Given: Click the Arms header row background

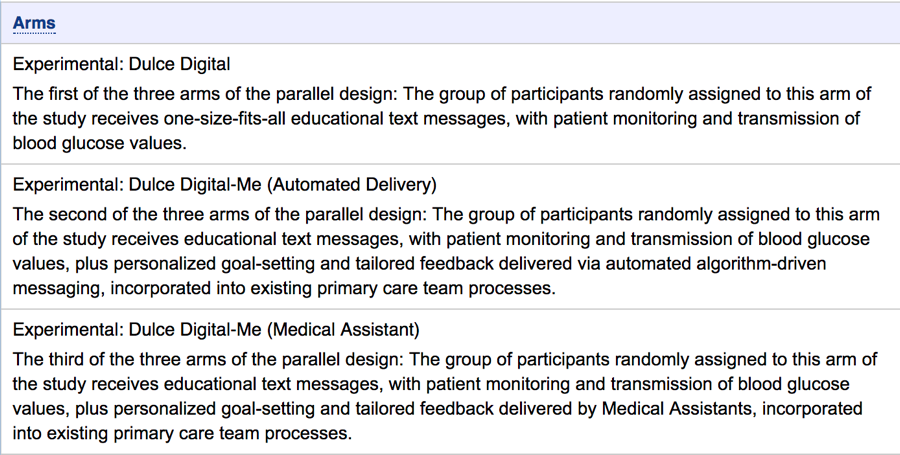Looking at the screenshot, I should click(450, 23).
